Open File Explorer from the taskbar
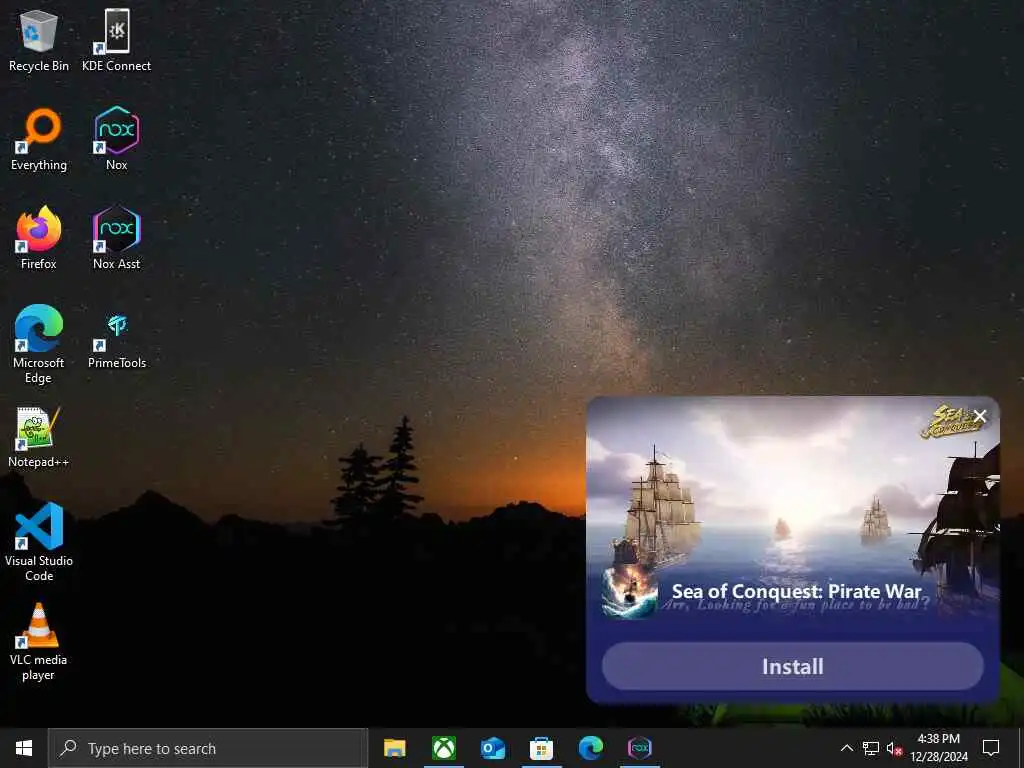1024x768 pixels. pyautogui.click(x=394, y=748)
